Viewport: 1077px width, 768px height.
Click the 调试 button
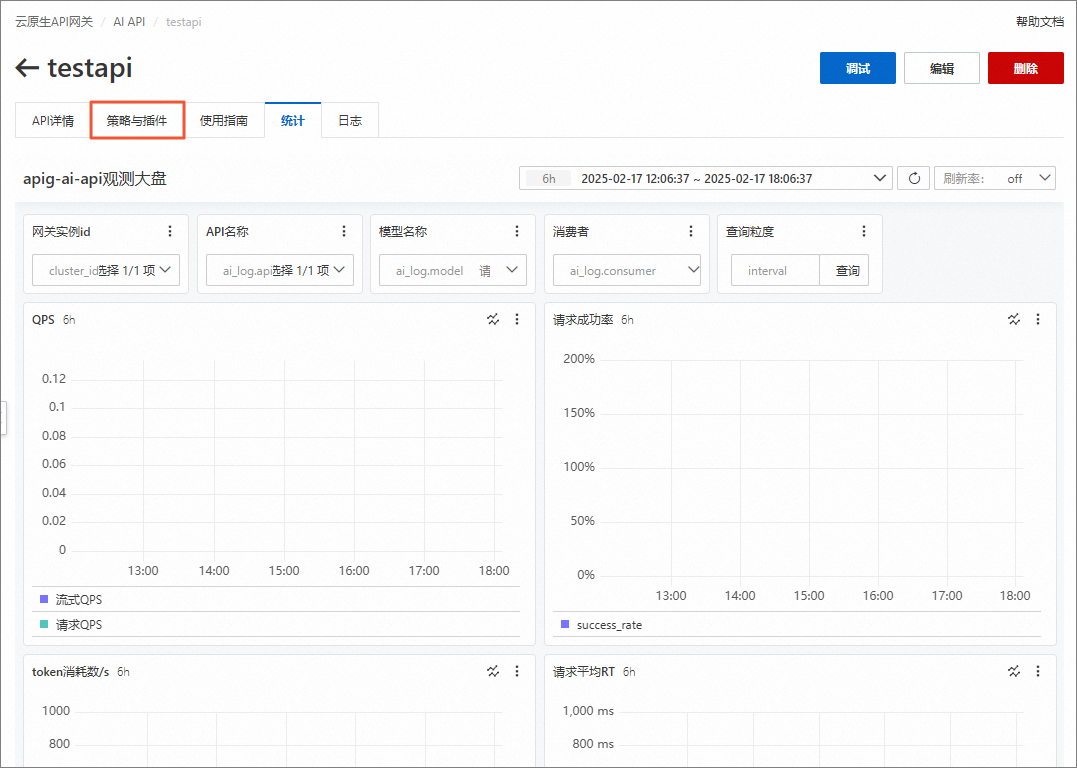click(x=858, y=68)
